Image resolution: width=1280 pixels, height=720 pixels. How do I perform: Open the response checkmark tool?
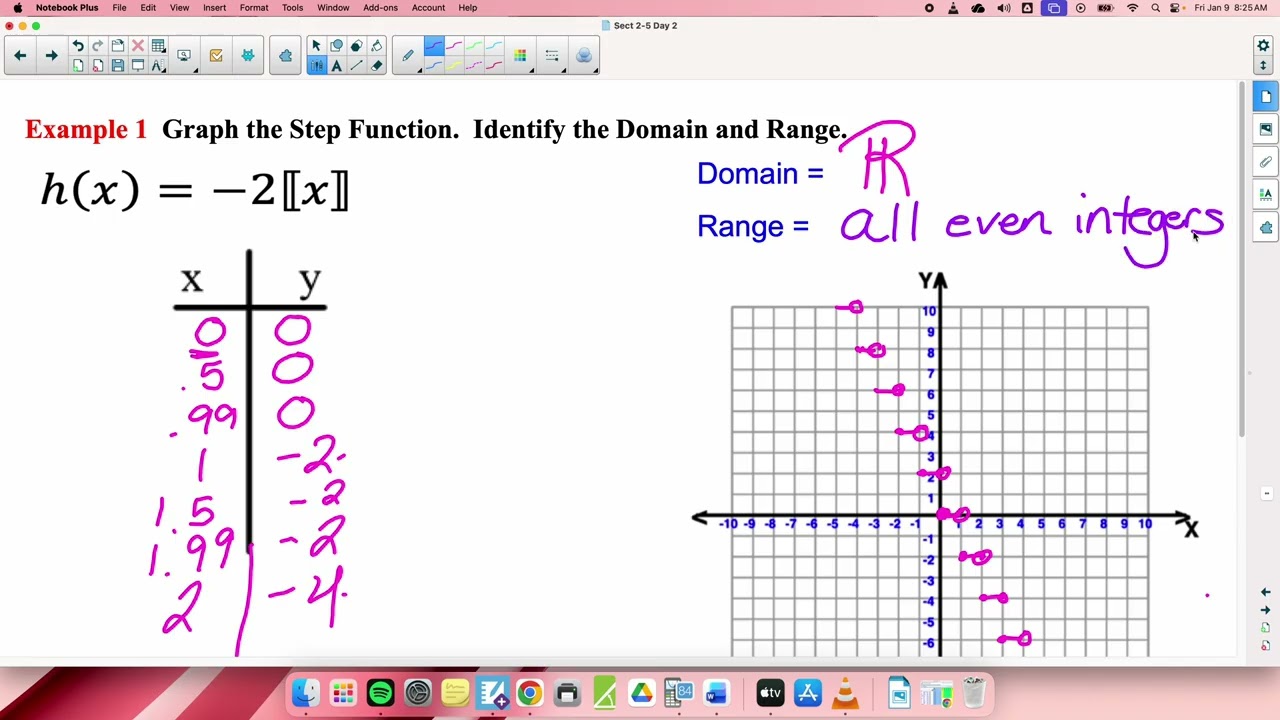point(216,55)
